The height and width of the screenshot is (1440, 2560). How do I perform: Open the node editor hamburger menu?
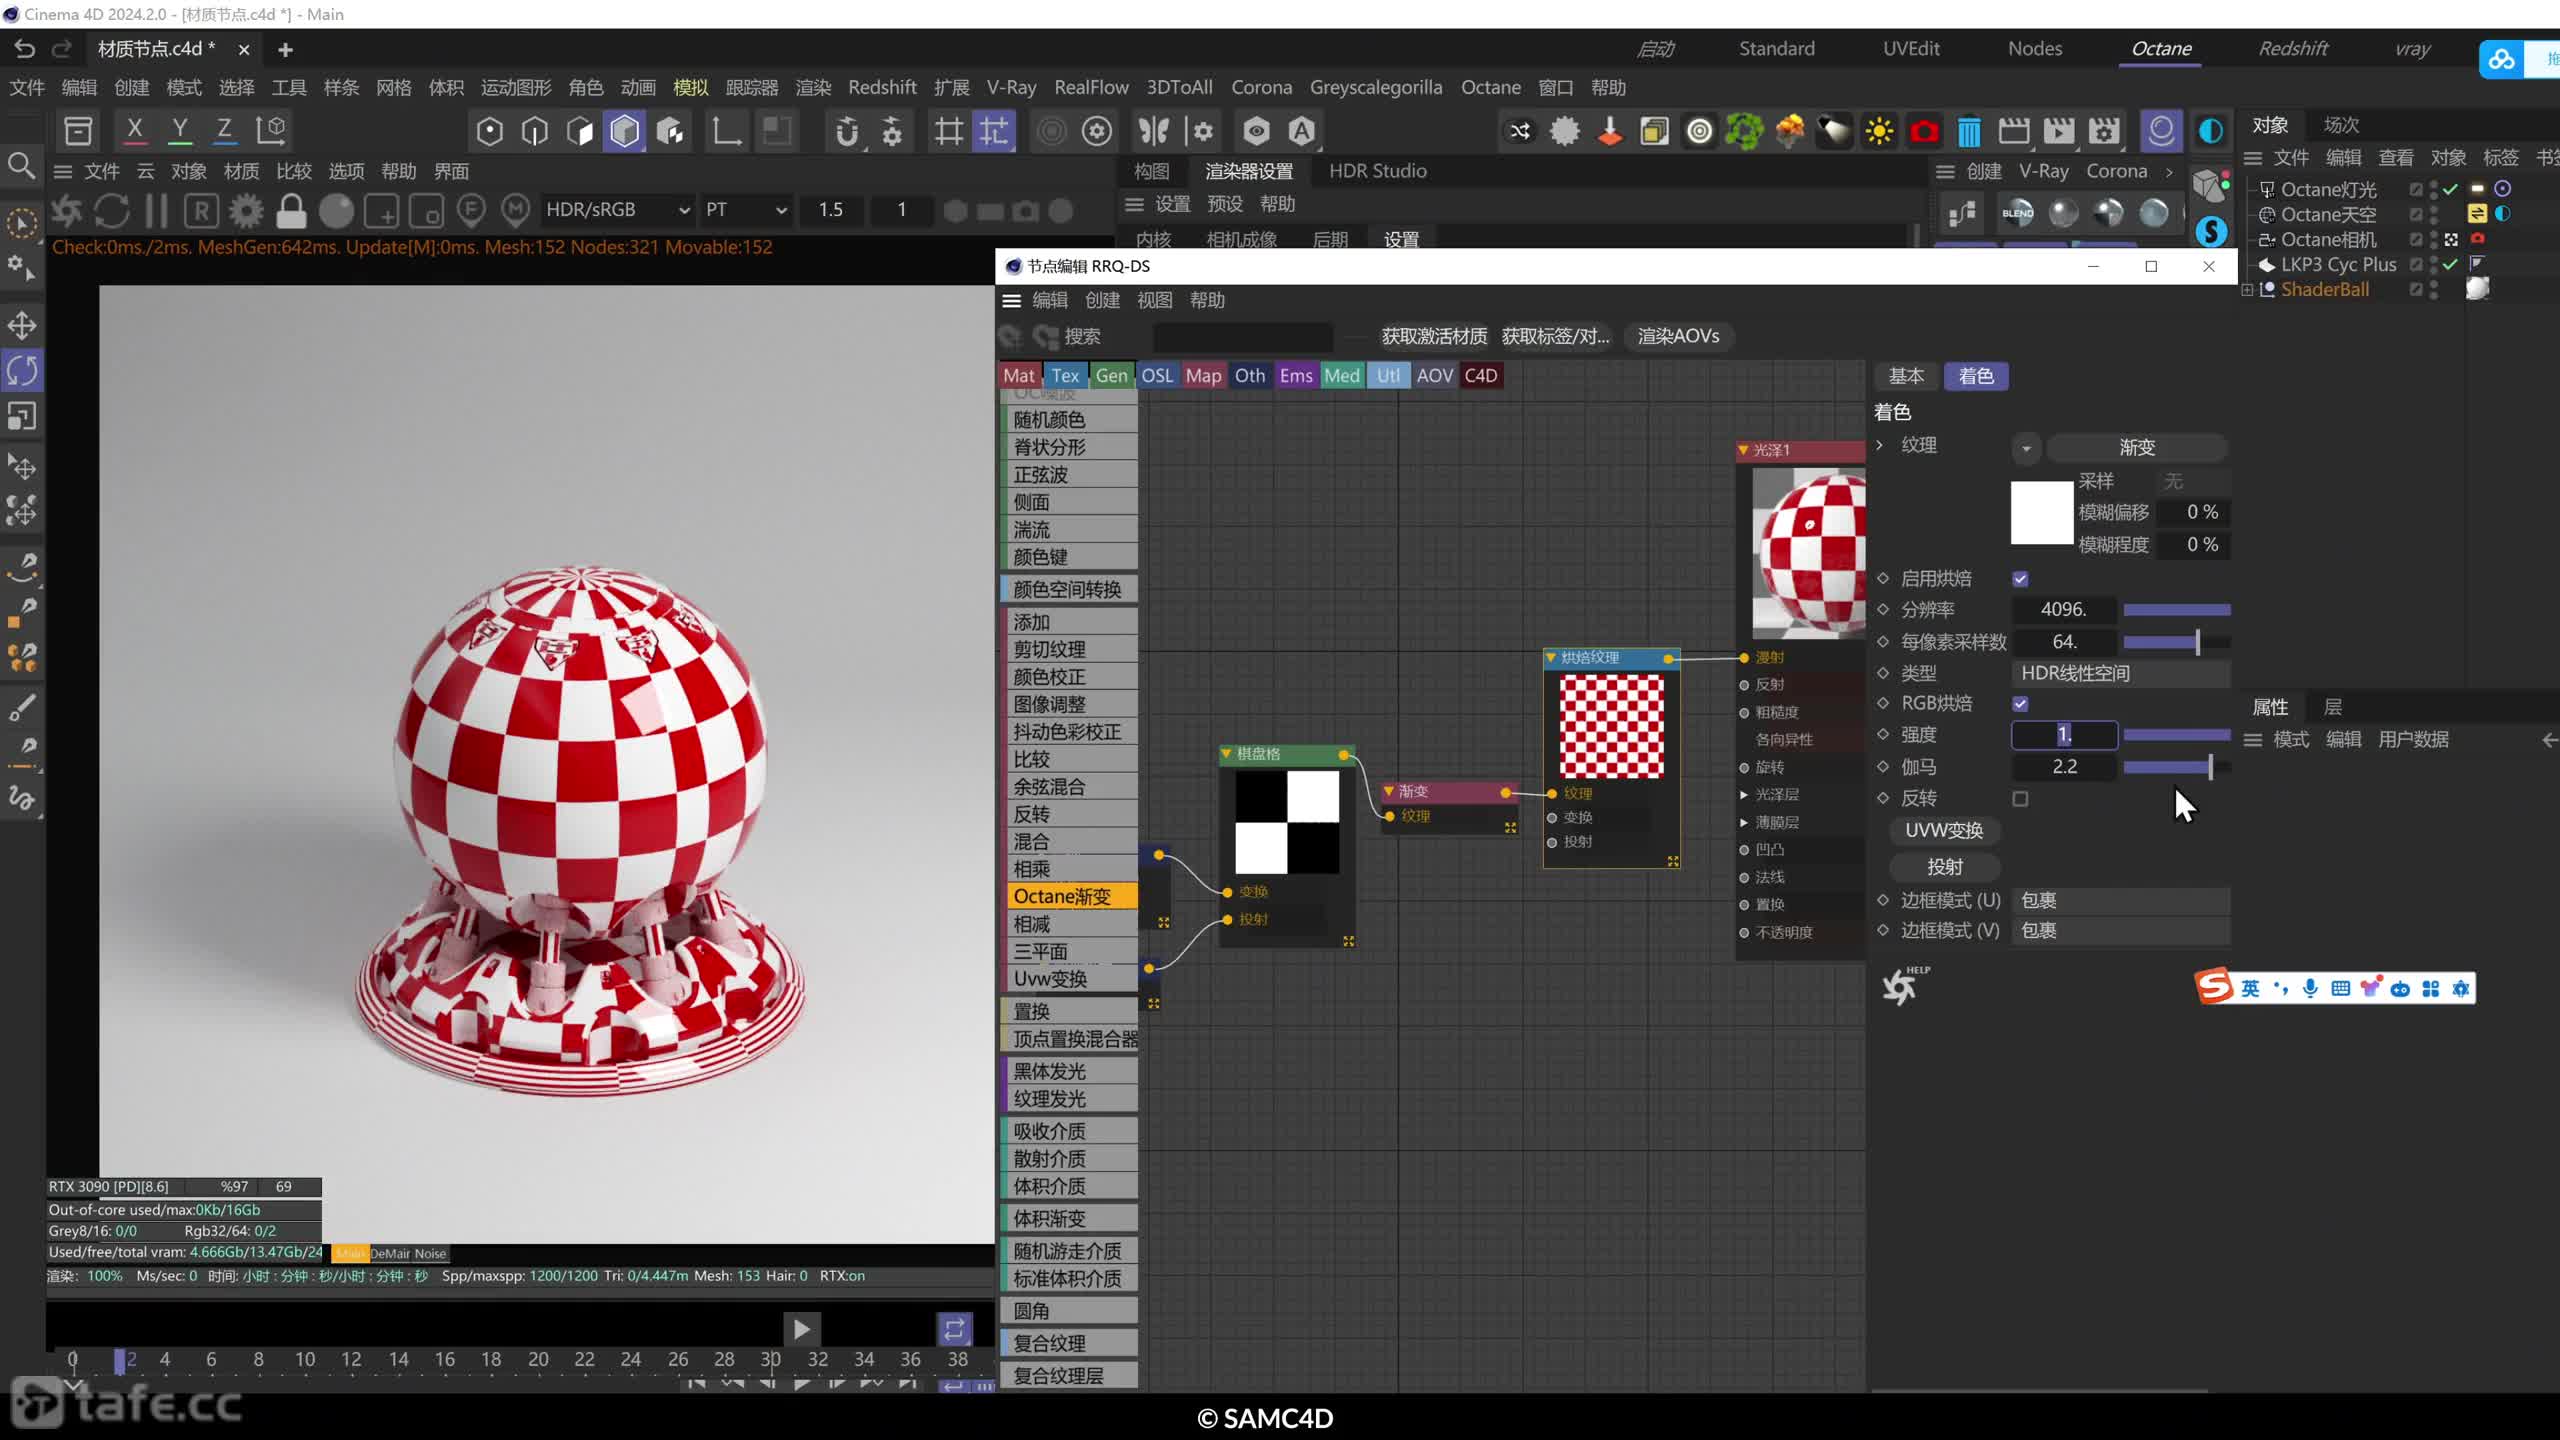[1011, 300]
